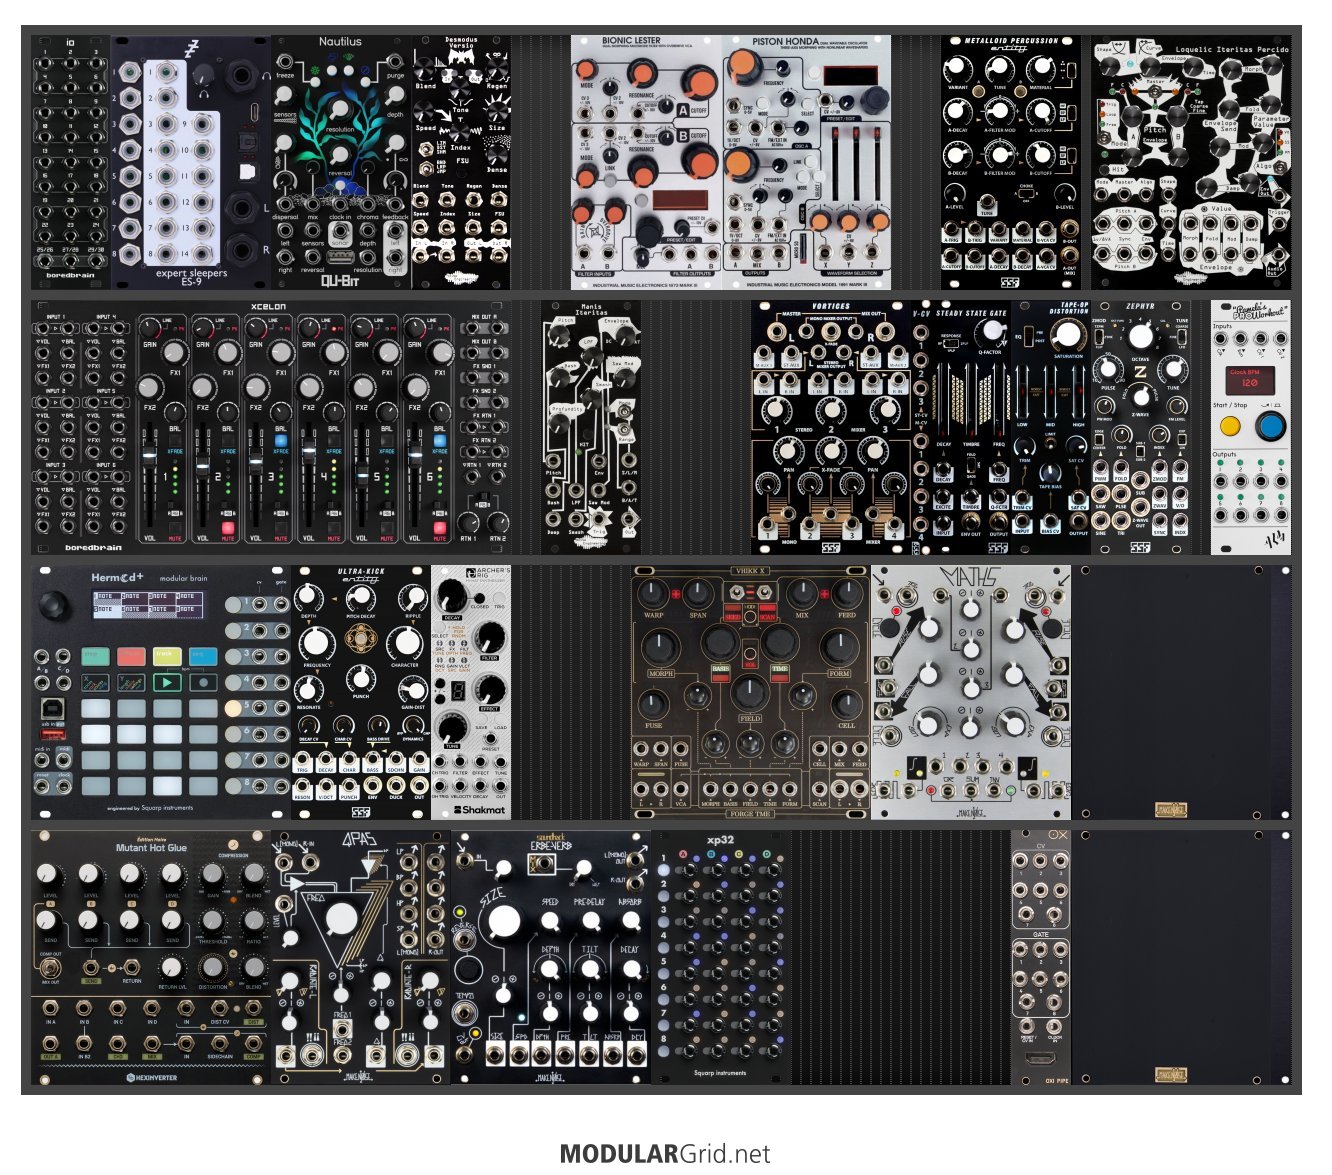
Task: Select the Loquelic Iteritas Percido module
Action: [x=1191, y=163]
